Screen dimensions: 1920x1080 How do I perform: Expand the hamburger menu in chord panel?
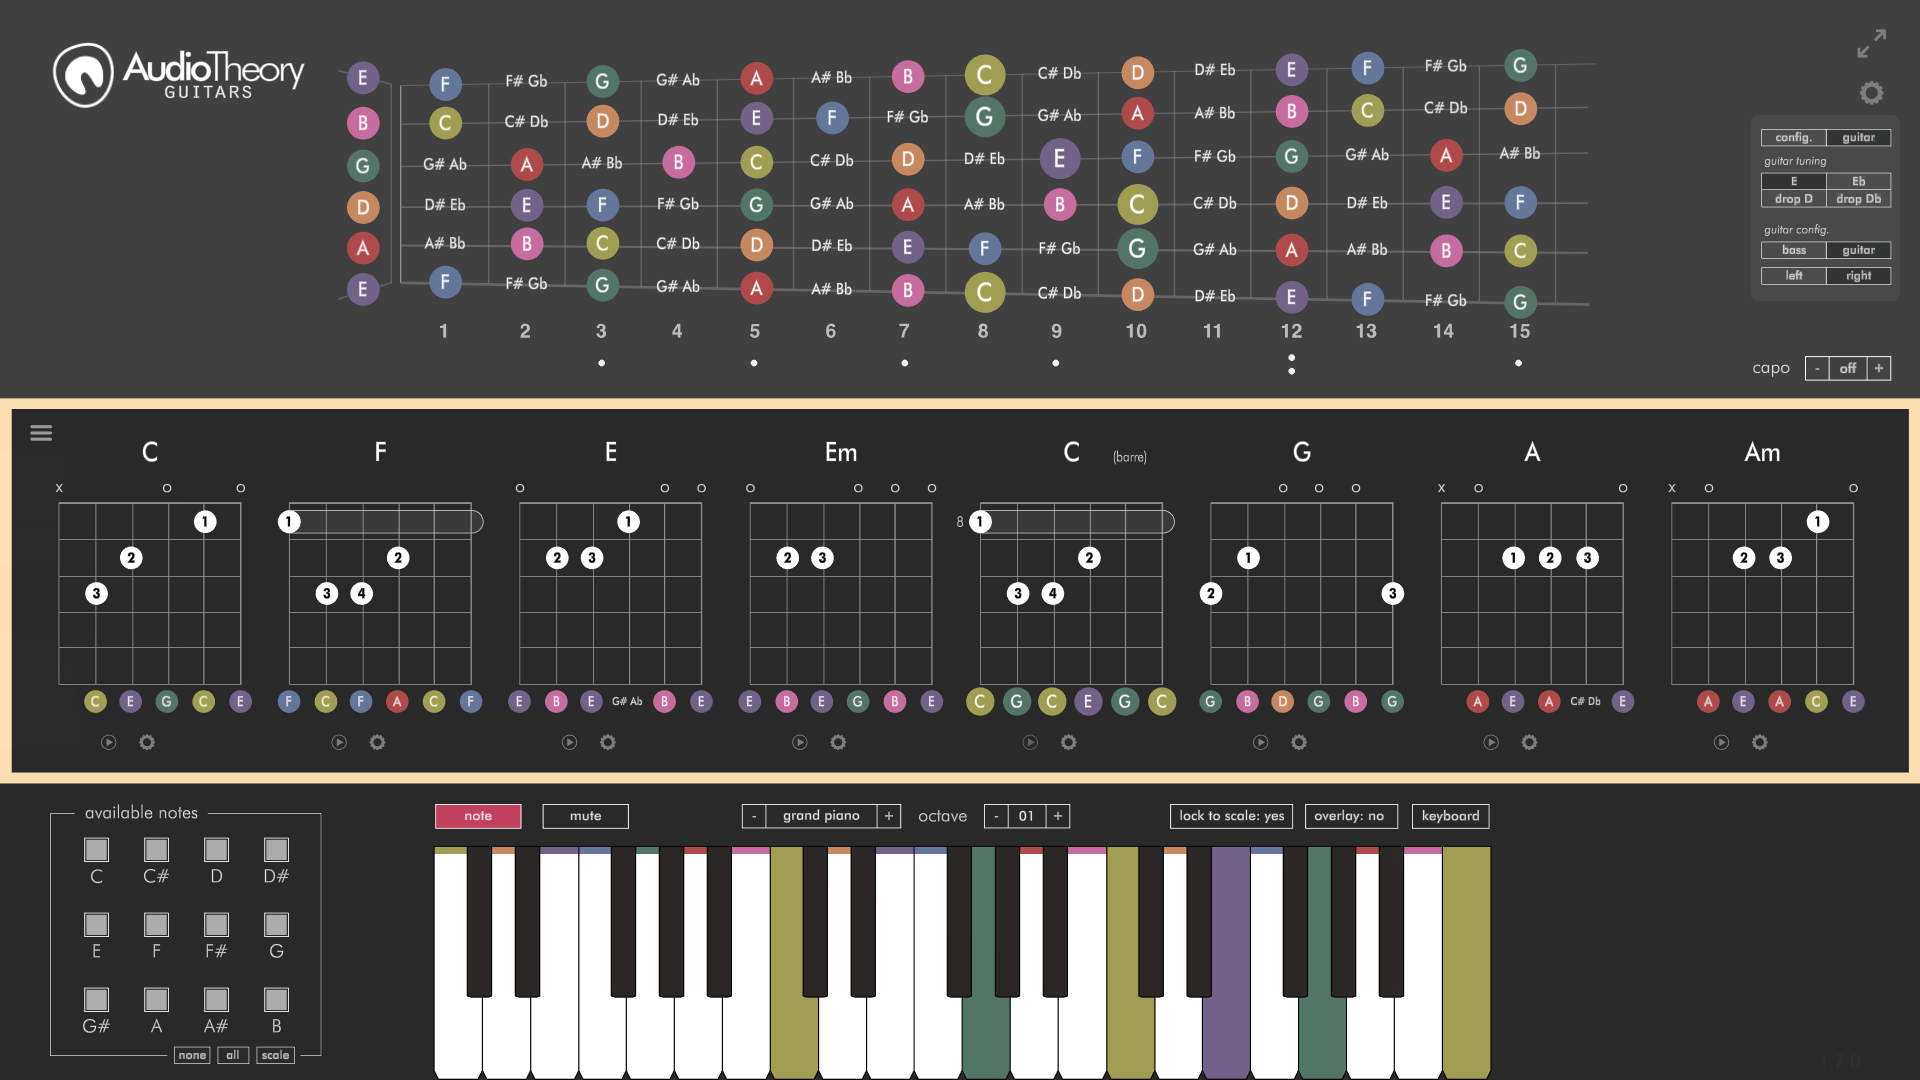point(41,431)
